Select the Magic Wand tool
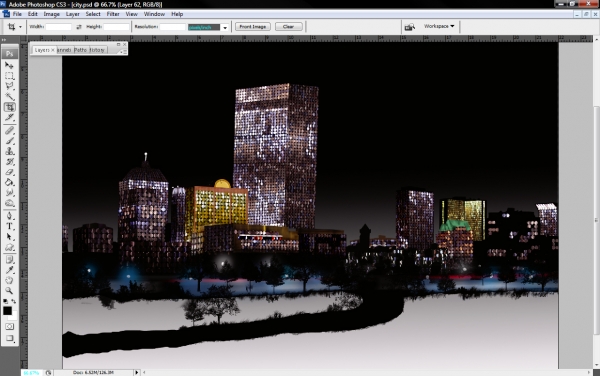Screen dimensions: 600x376 (x=9, y=96)
